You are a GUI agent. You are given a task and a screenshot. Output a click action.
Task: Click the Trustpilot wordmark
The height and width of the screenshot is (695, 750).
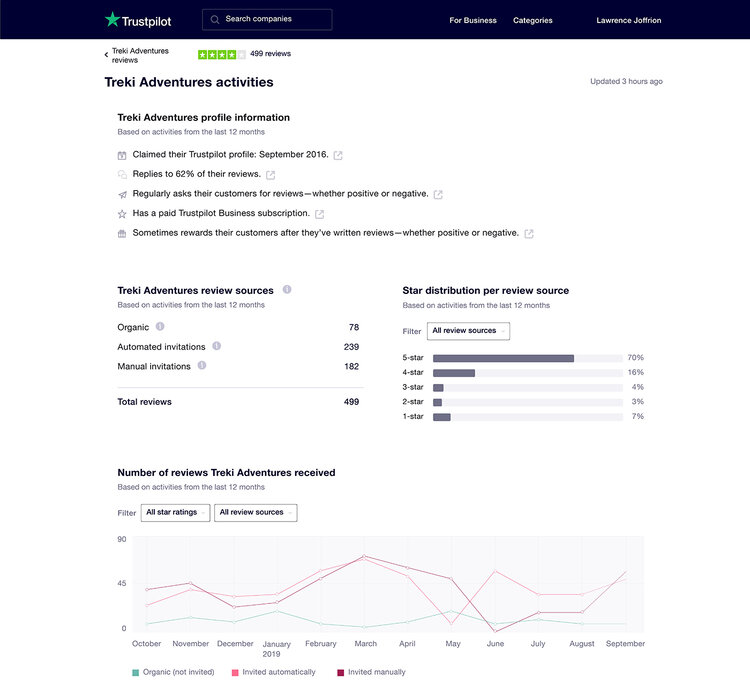coord(146,22)
